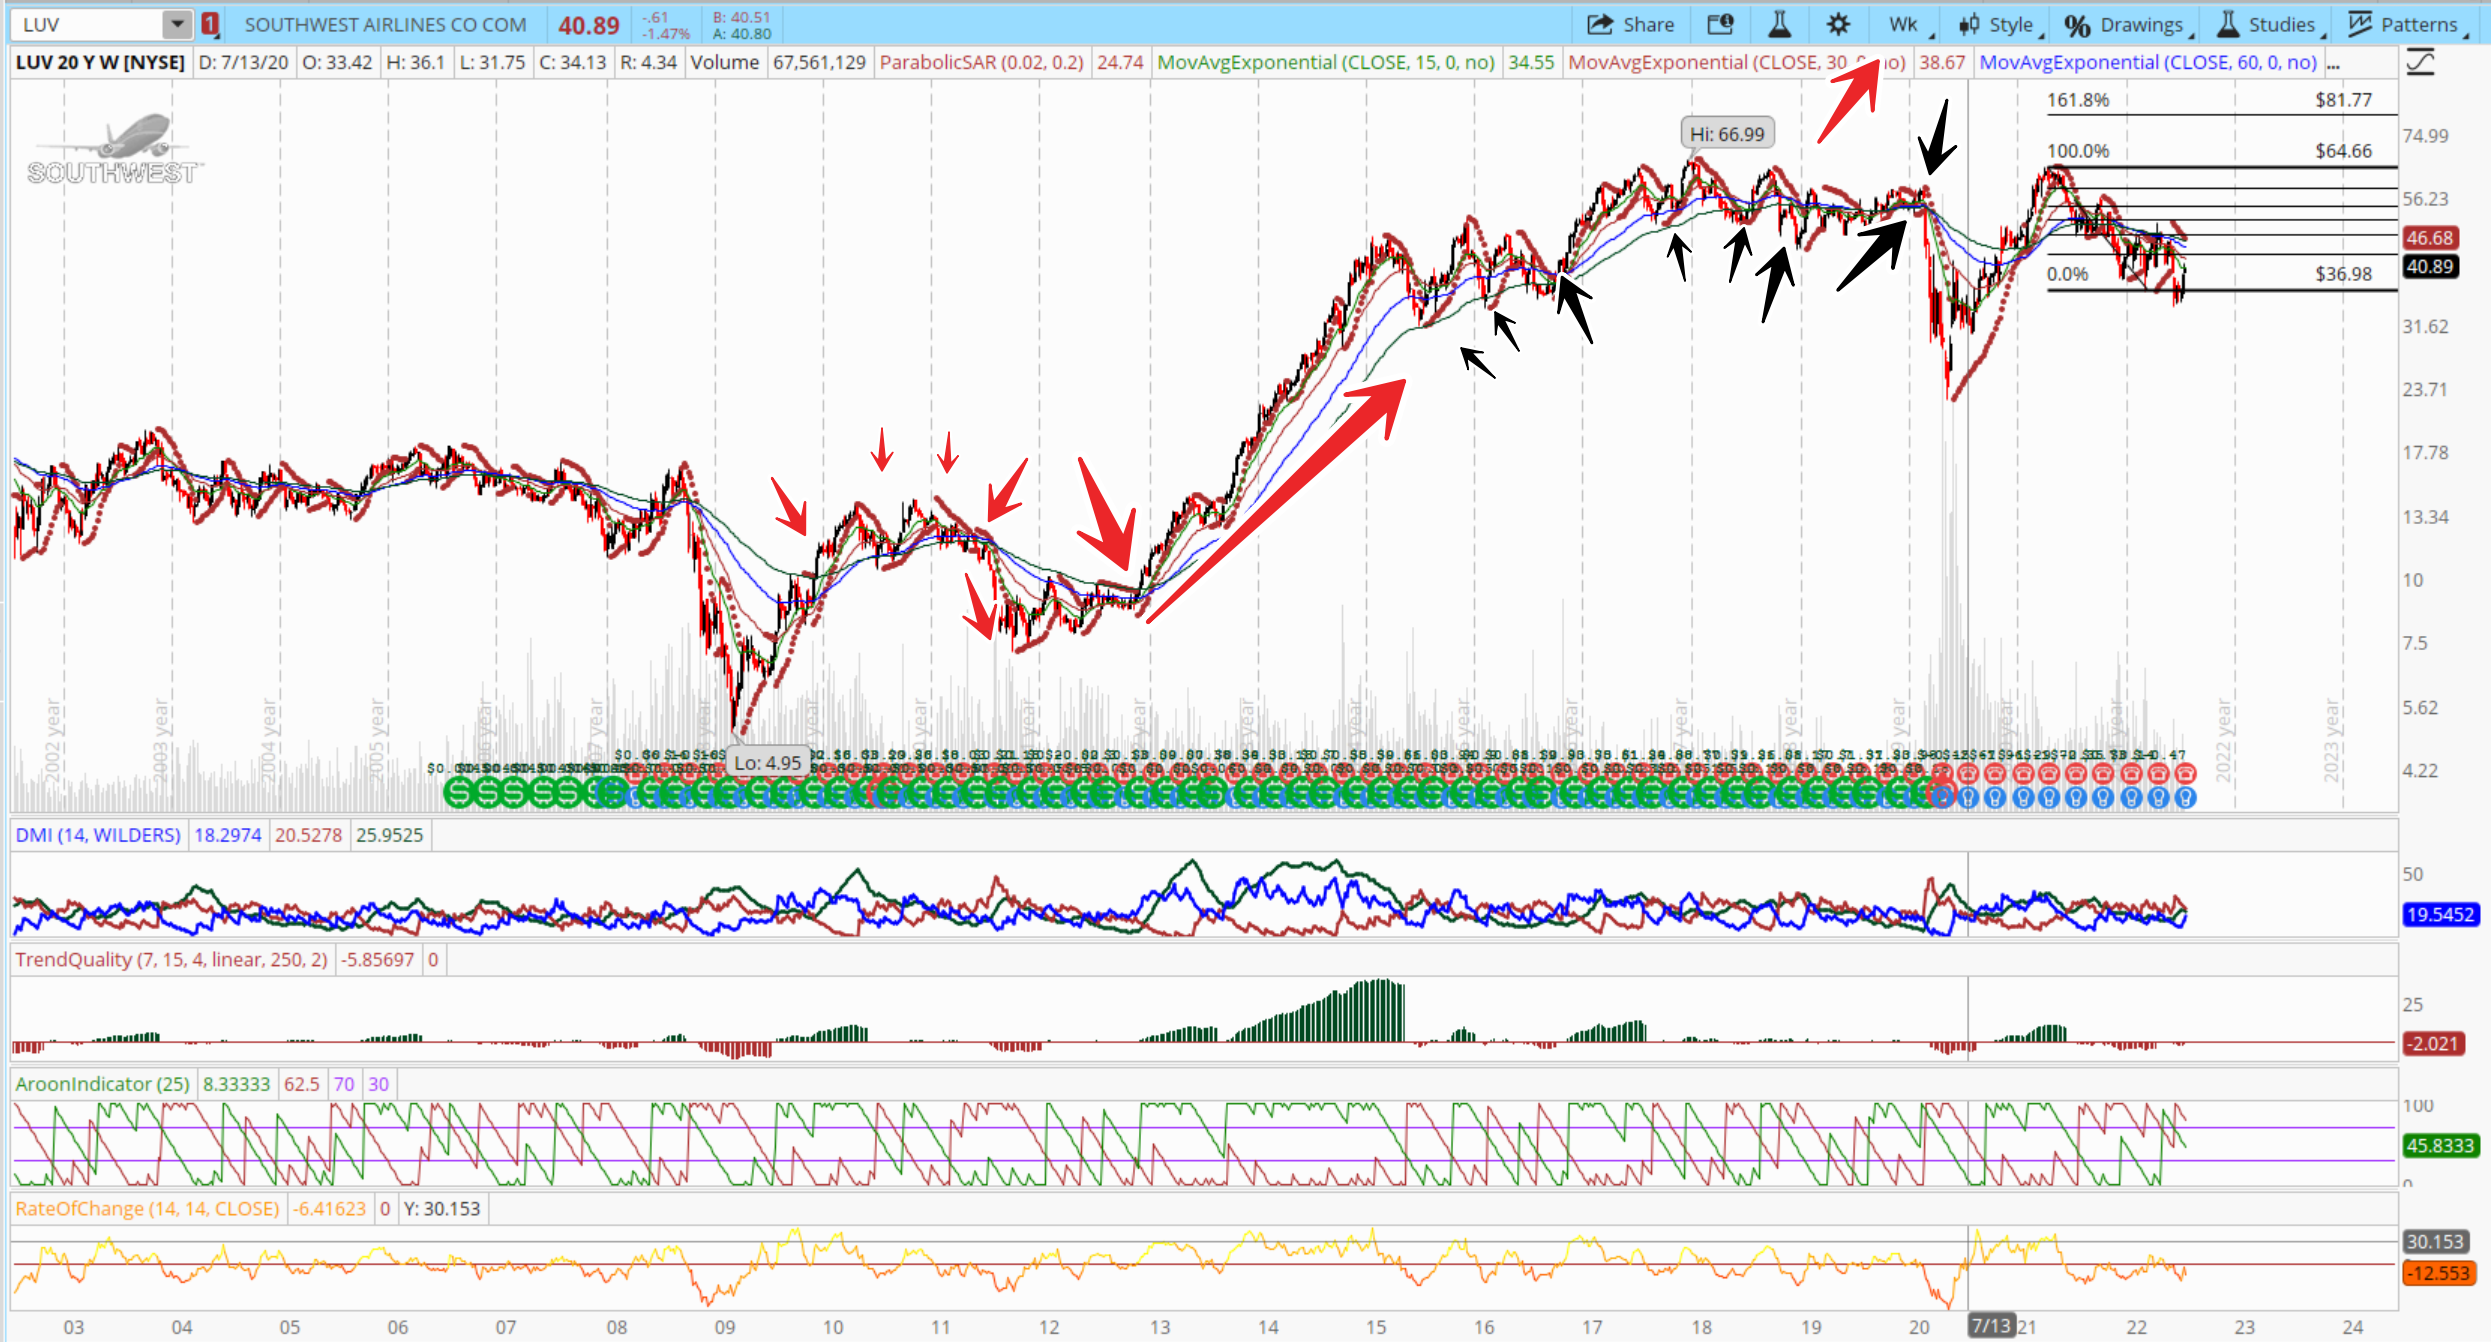Image resolution: width=2491 pixels, height=1342 pixels.
Task: Open the Studies menu
Action: click(x=2267, y=25)
